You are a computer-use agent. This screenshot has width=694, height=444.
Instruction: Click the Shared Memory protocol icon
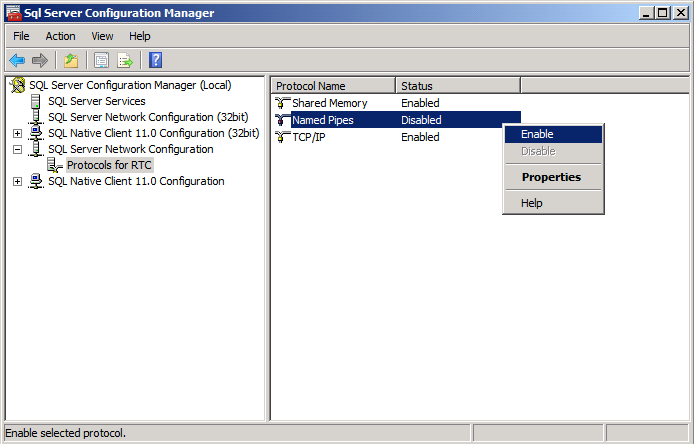(x=282, y=103)
